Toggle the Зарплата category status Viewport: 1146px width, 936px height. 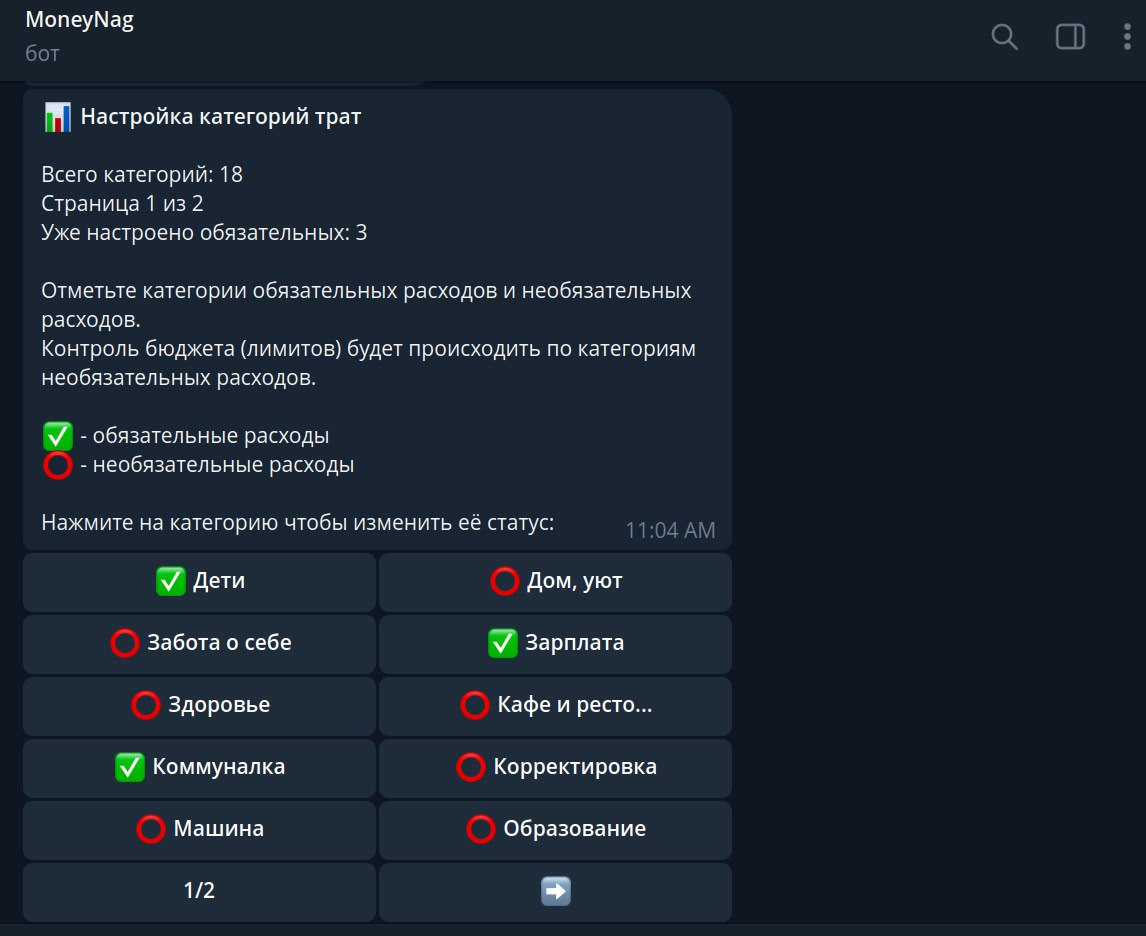point(555,643)
